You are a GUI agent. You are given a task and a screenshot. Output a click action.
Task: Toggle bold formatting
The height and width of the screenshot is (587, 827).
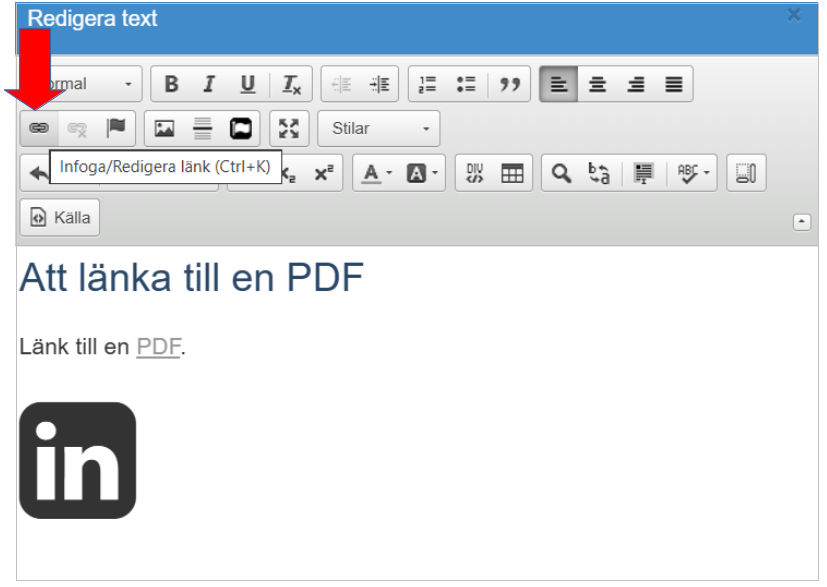click(171, 84)
